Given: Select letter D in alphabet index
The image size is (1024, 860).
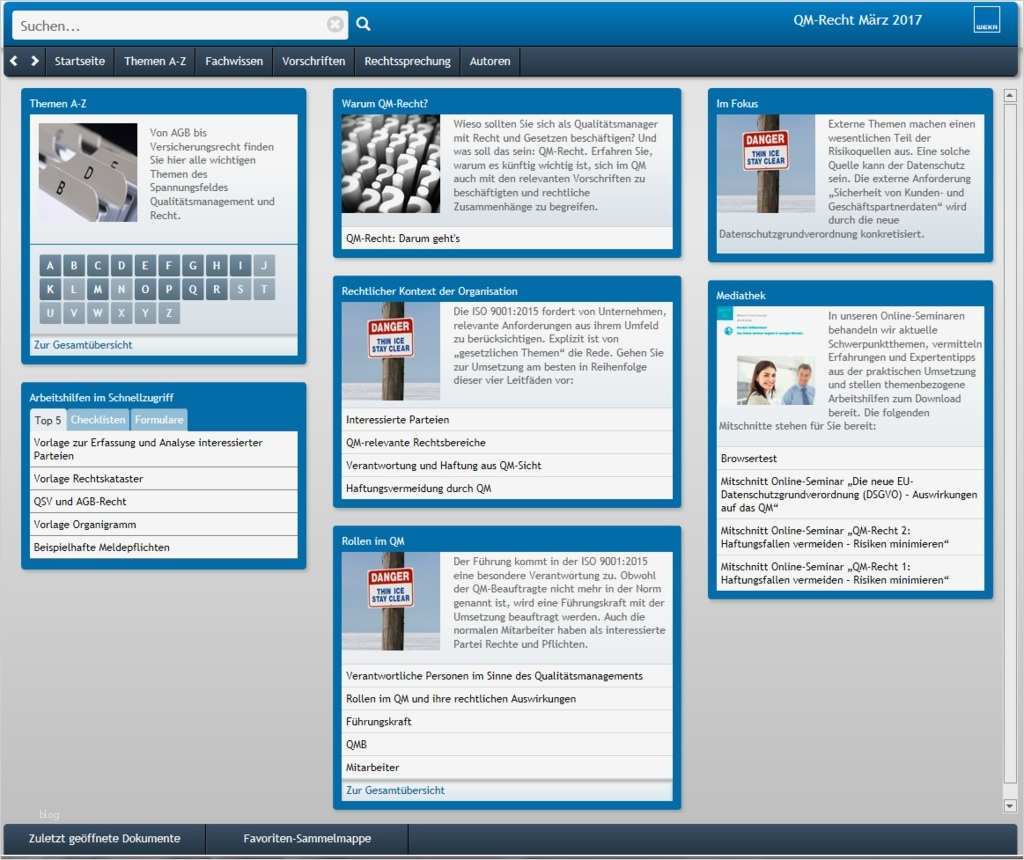Looking at the screenshot, I should (121, 266).
